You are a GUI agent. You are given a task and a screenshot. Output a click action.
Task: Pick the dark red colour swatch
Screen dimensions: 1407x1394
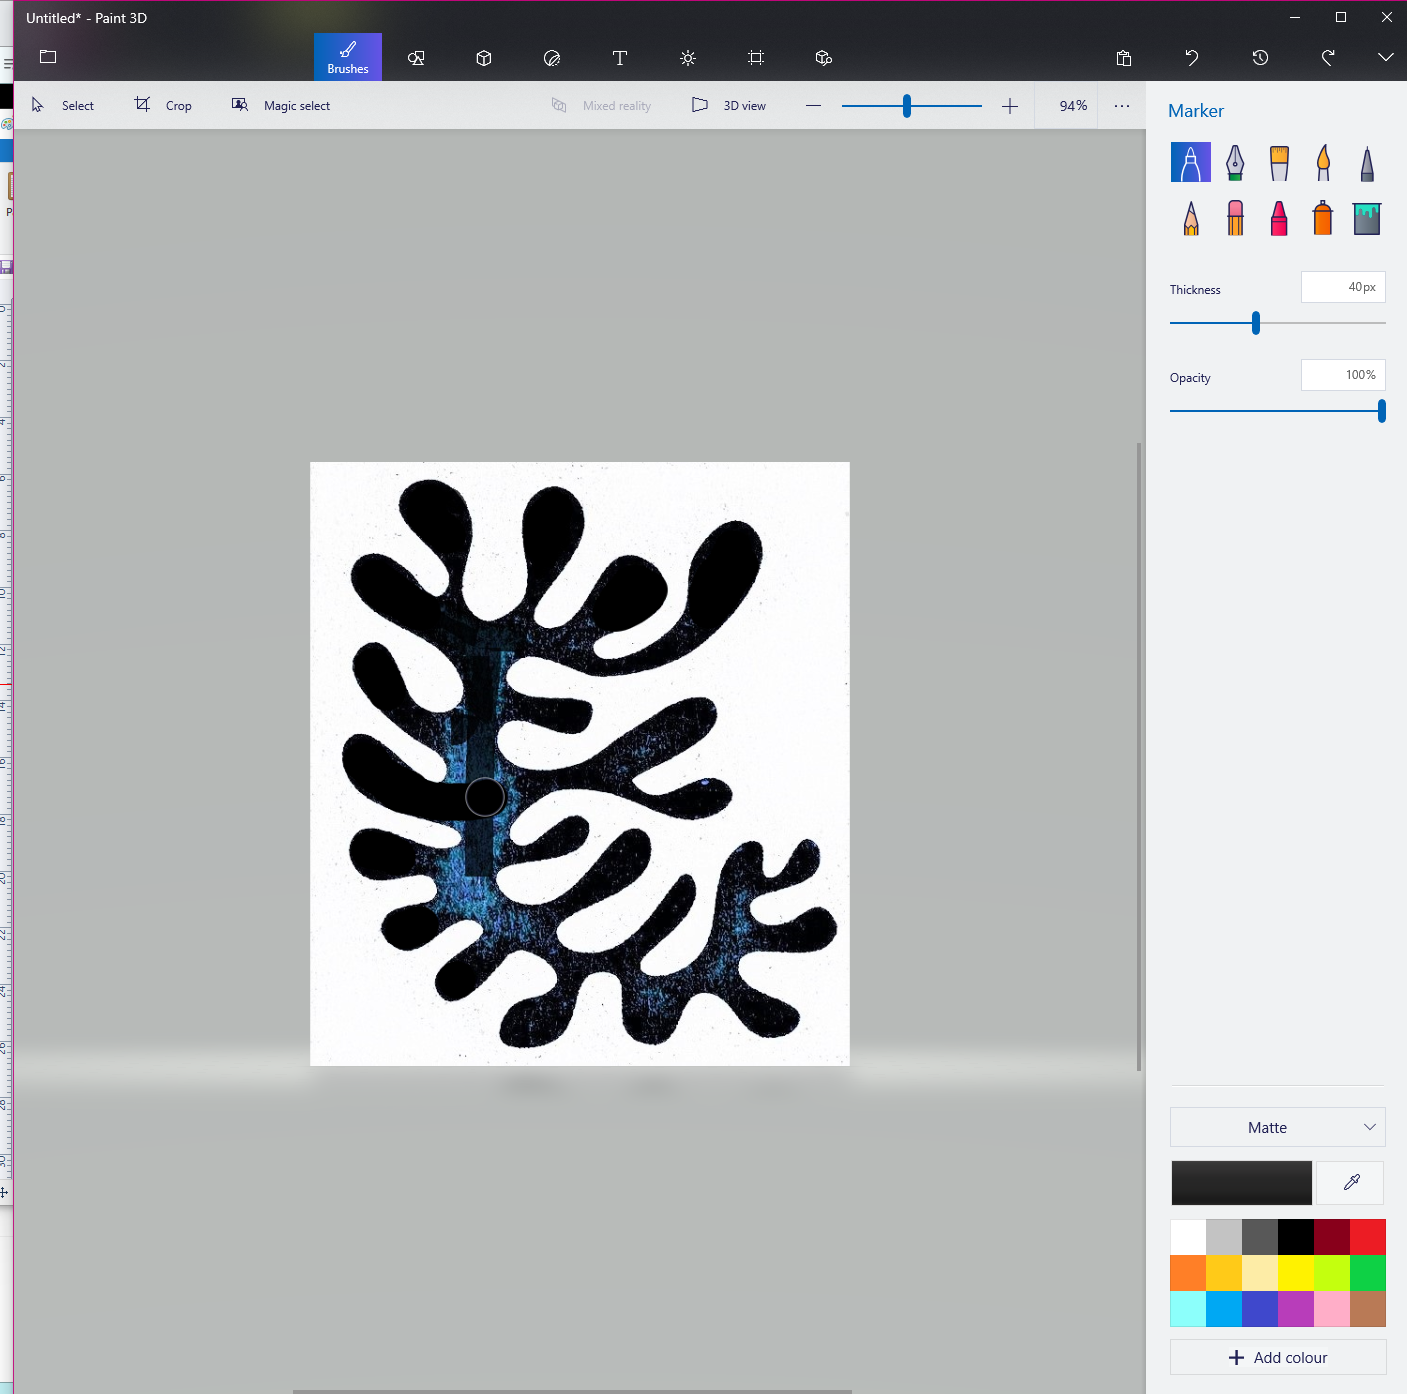(x=1332, y=1237)
